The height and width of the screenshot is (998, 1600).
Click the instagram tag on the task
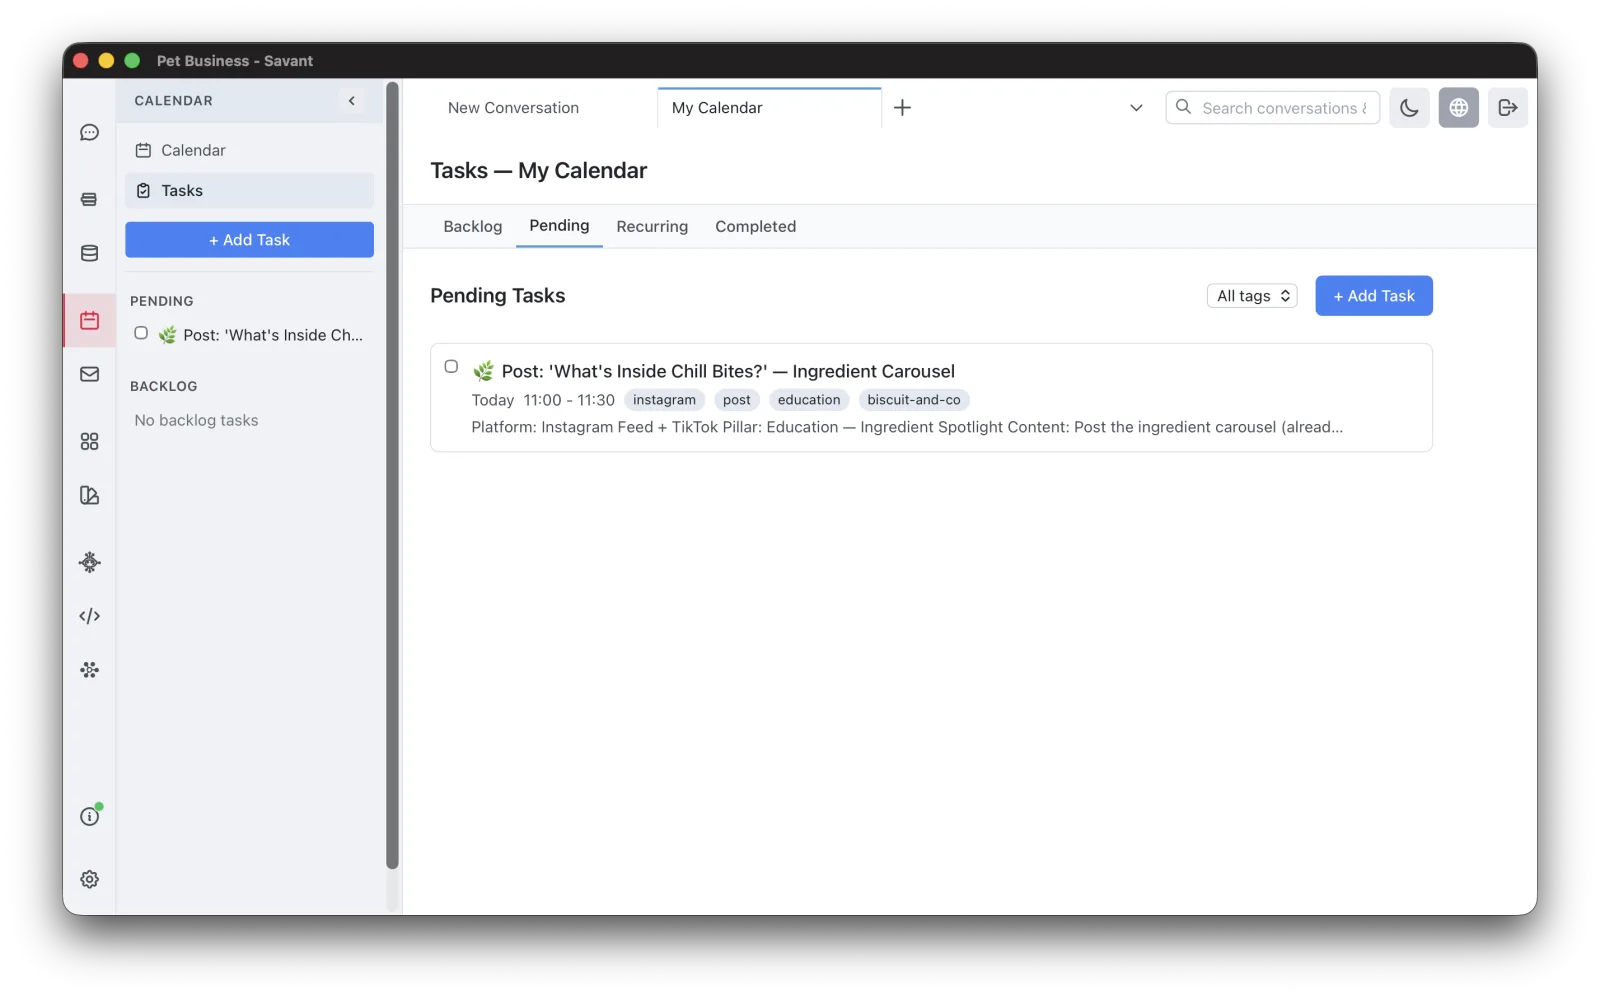point(664,400)
